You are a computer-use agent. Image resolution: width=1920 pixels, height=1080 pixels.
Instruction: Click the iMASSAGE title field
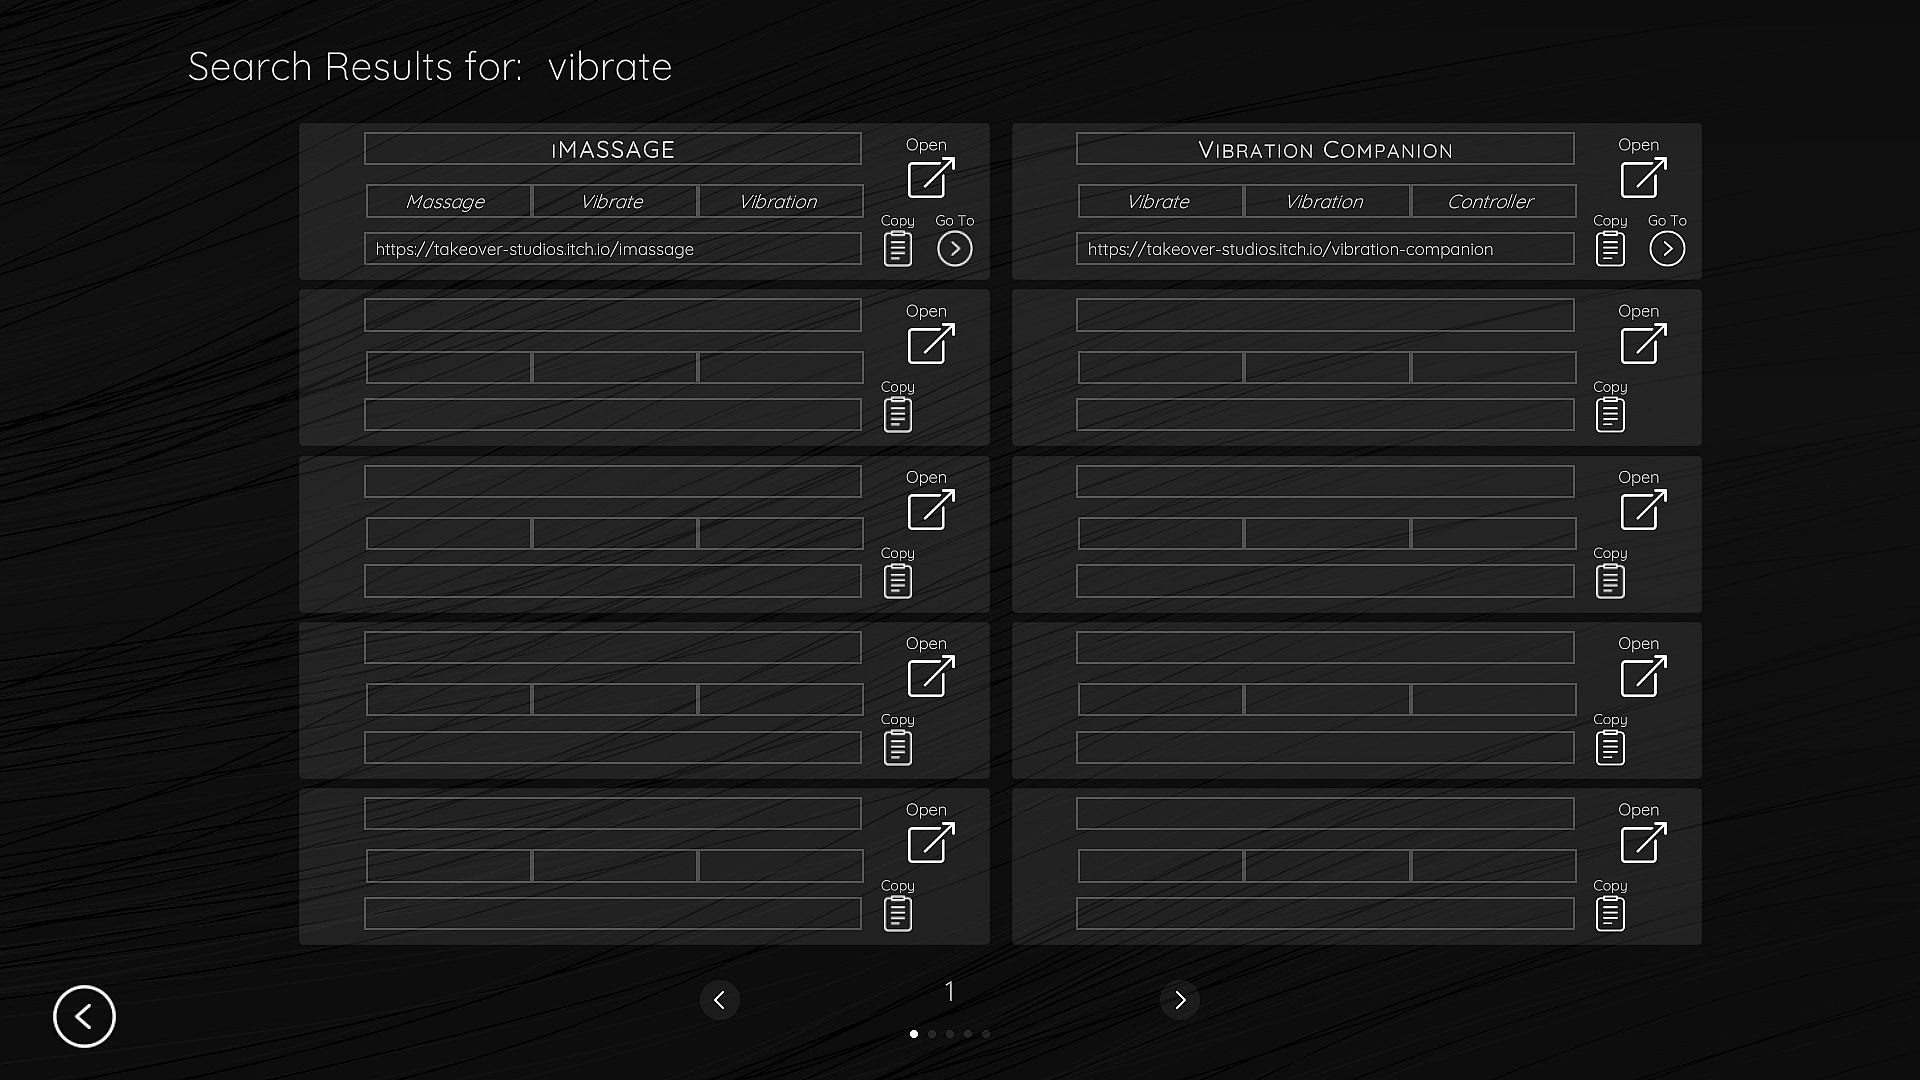612,149
